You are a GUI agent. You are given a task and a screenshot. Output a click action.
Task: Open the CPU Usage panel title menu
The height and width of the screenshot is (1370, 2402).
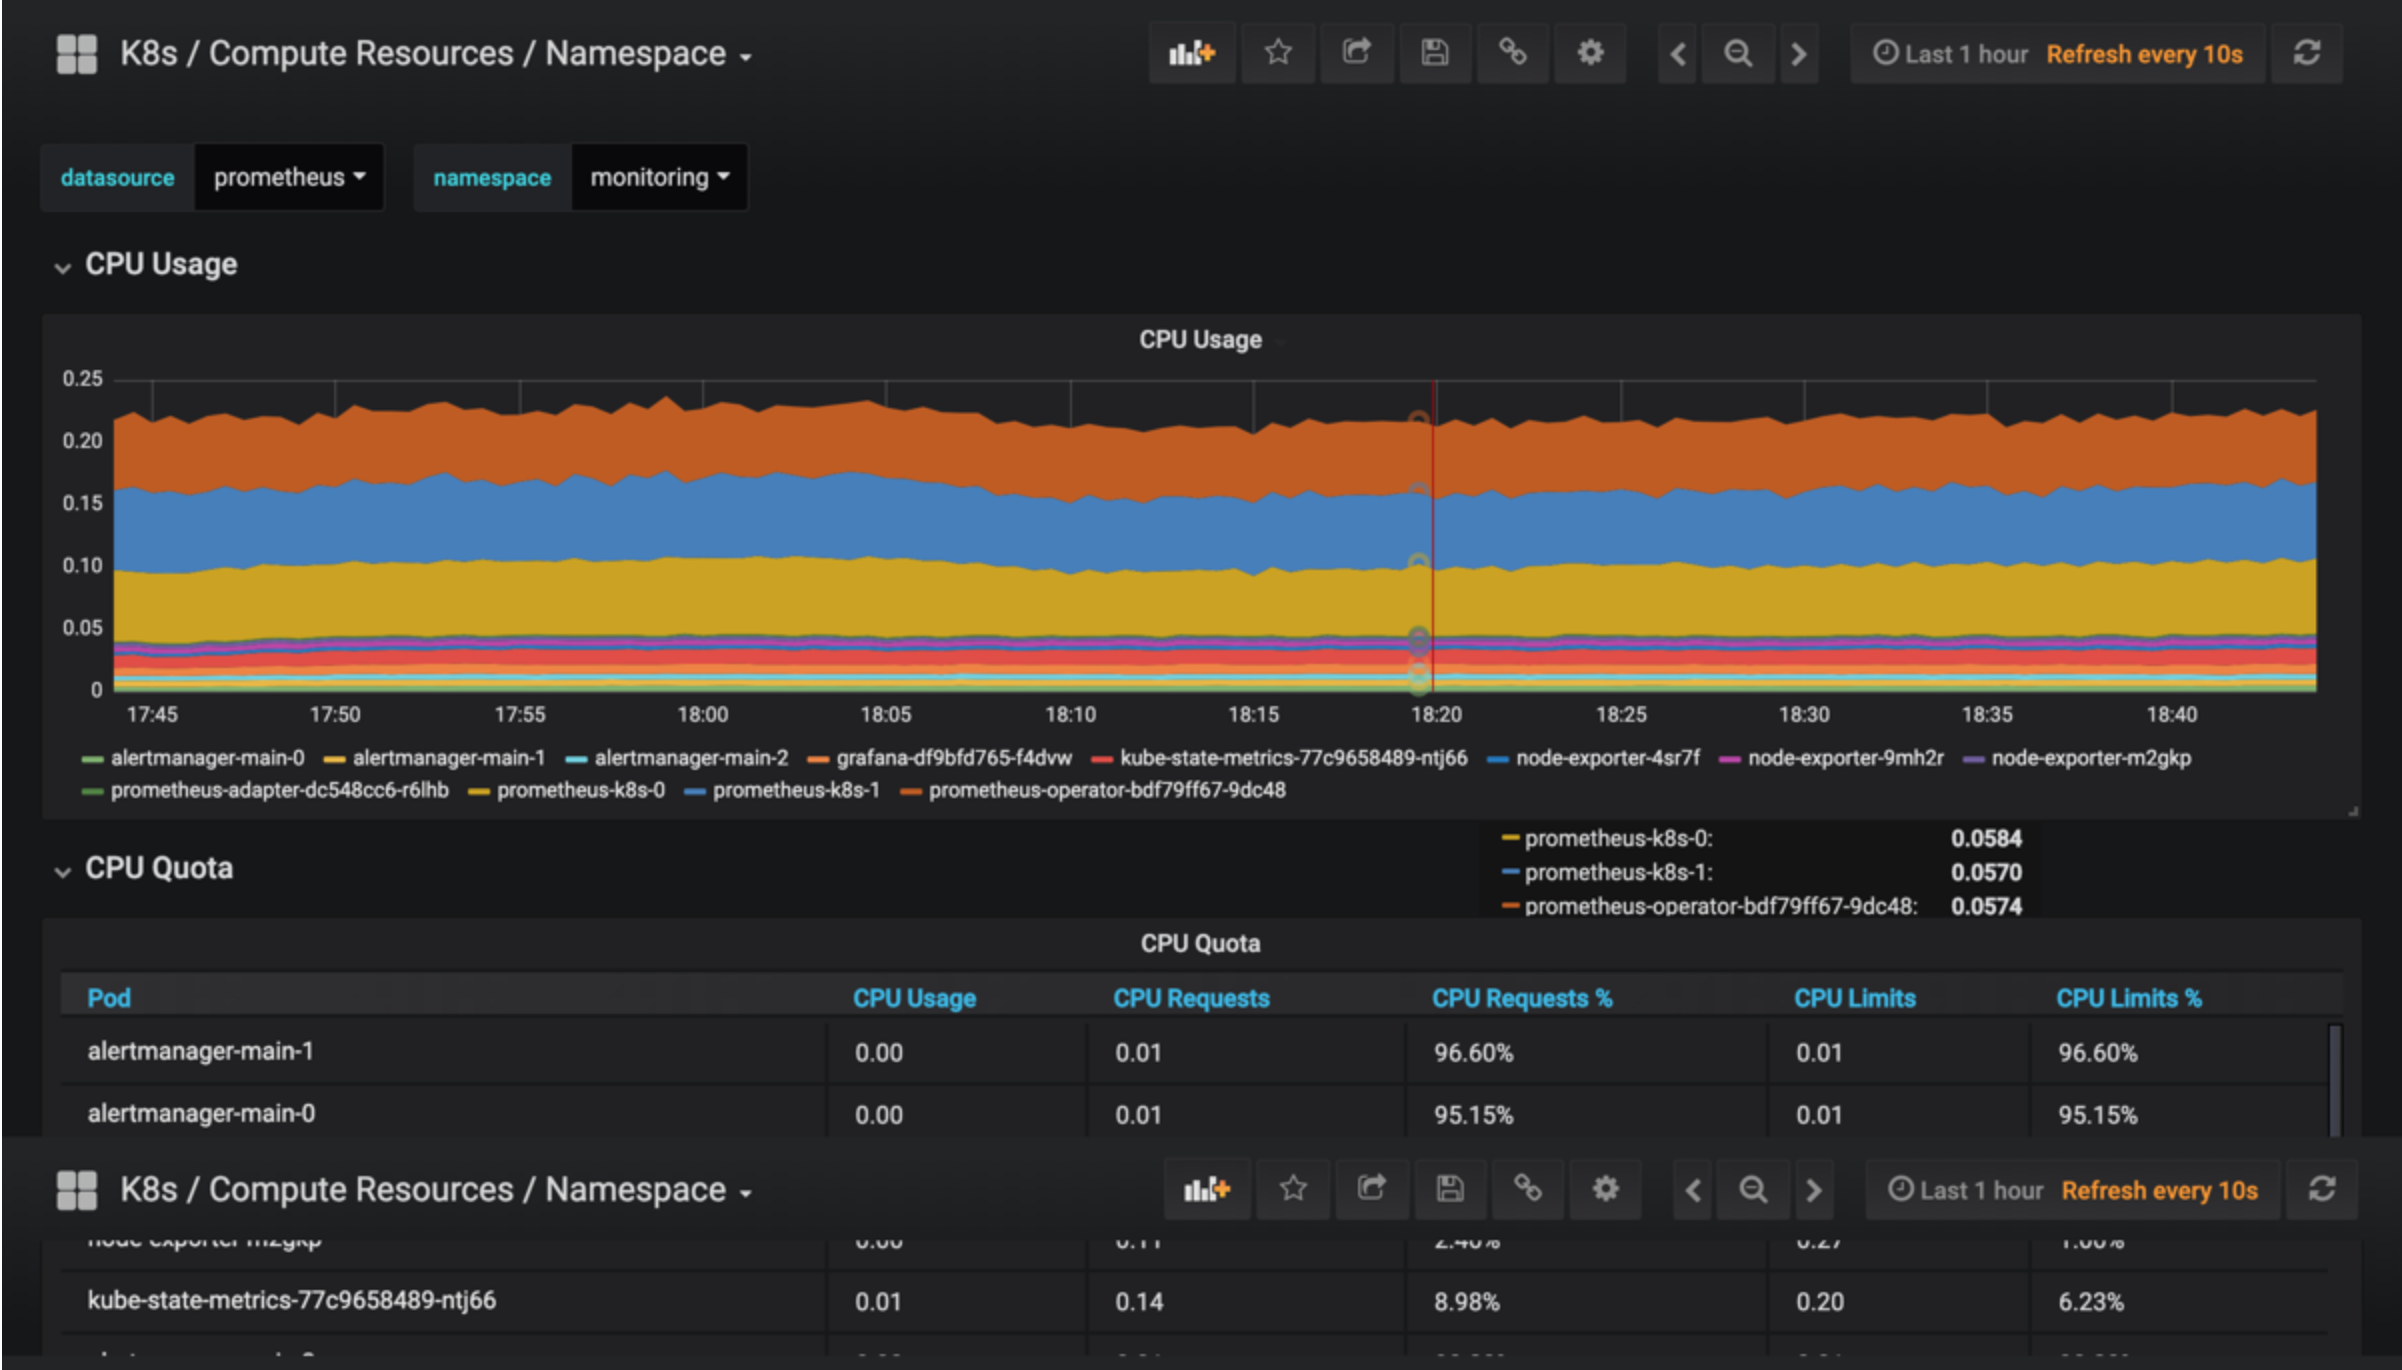[x=1200, y=340]
